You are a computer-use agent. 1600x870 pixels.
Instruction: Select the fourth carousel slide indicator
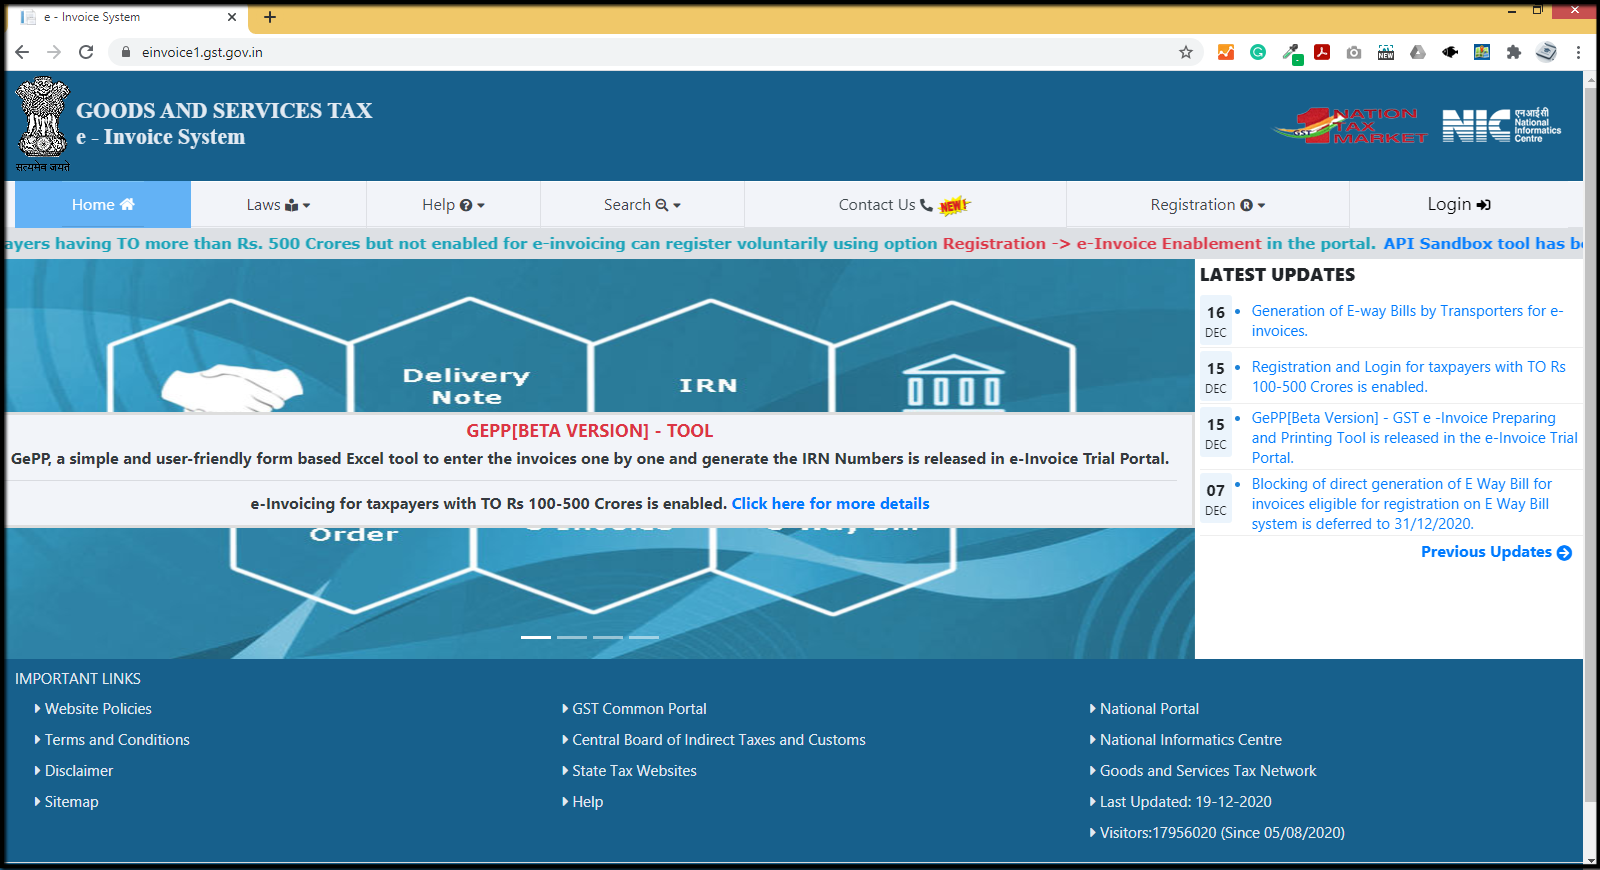point(644,637)
